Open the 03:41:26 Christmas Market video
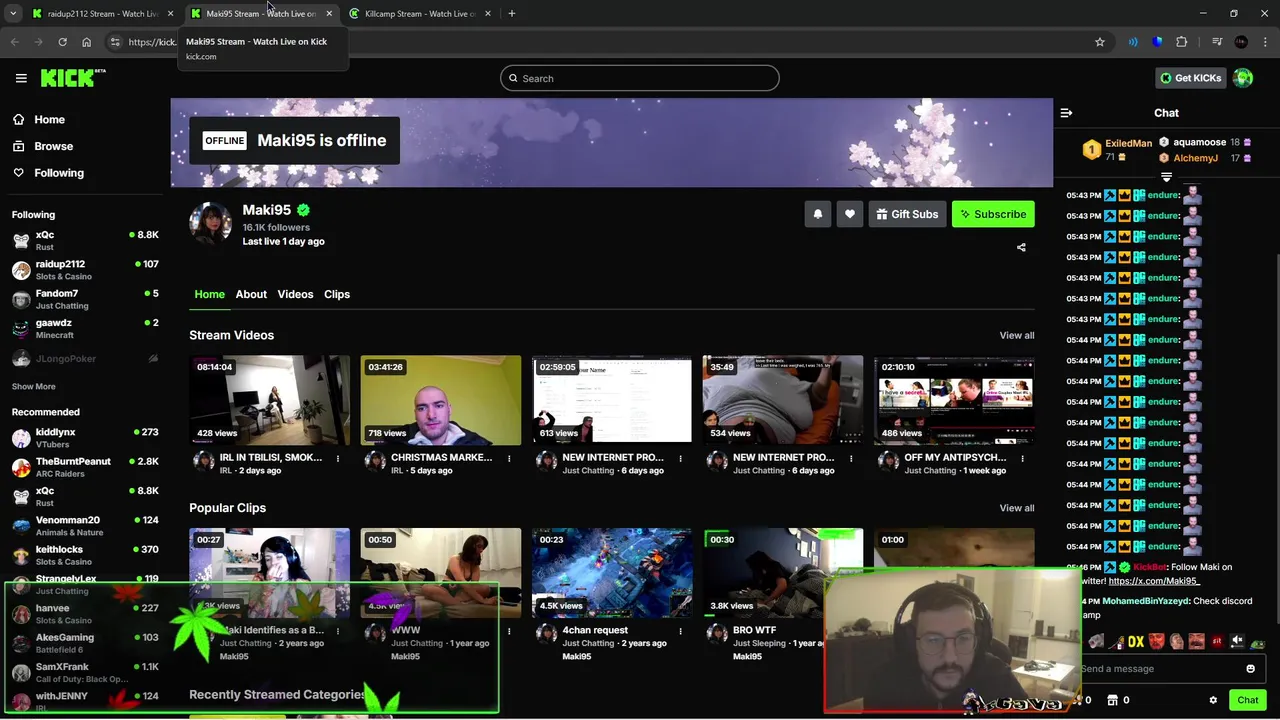Screen dimensions: 1280x720 (x=441, y=400)
